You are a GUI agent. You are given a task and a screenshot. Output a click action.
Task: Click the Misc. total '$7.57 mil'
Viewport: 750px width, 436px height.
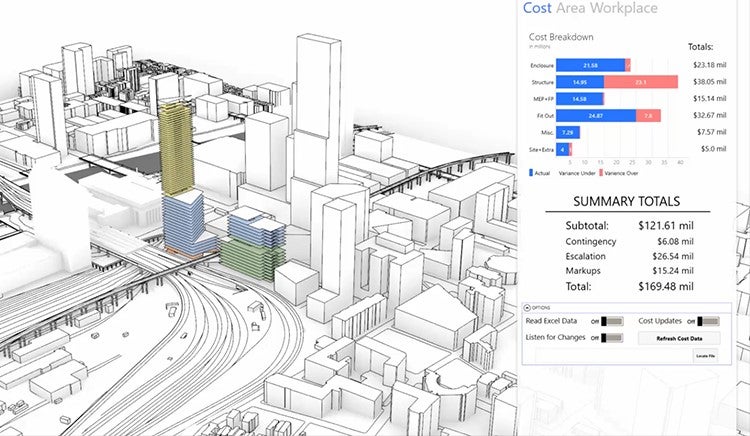[711, 132]
